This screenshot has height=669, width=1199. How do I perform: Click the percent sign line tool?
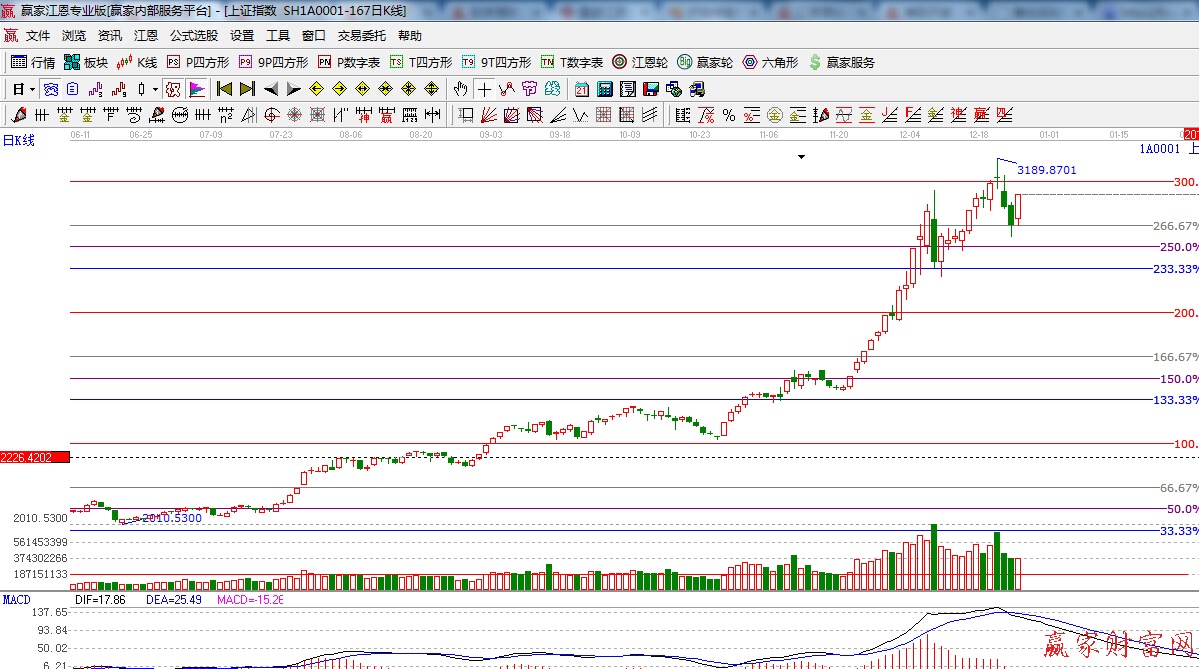[729, 115]
